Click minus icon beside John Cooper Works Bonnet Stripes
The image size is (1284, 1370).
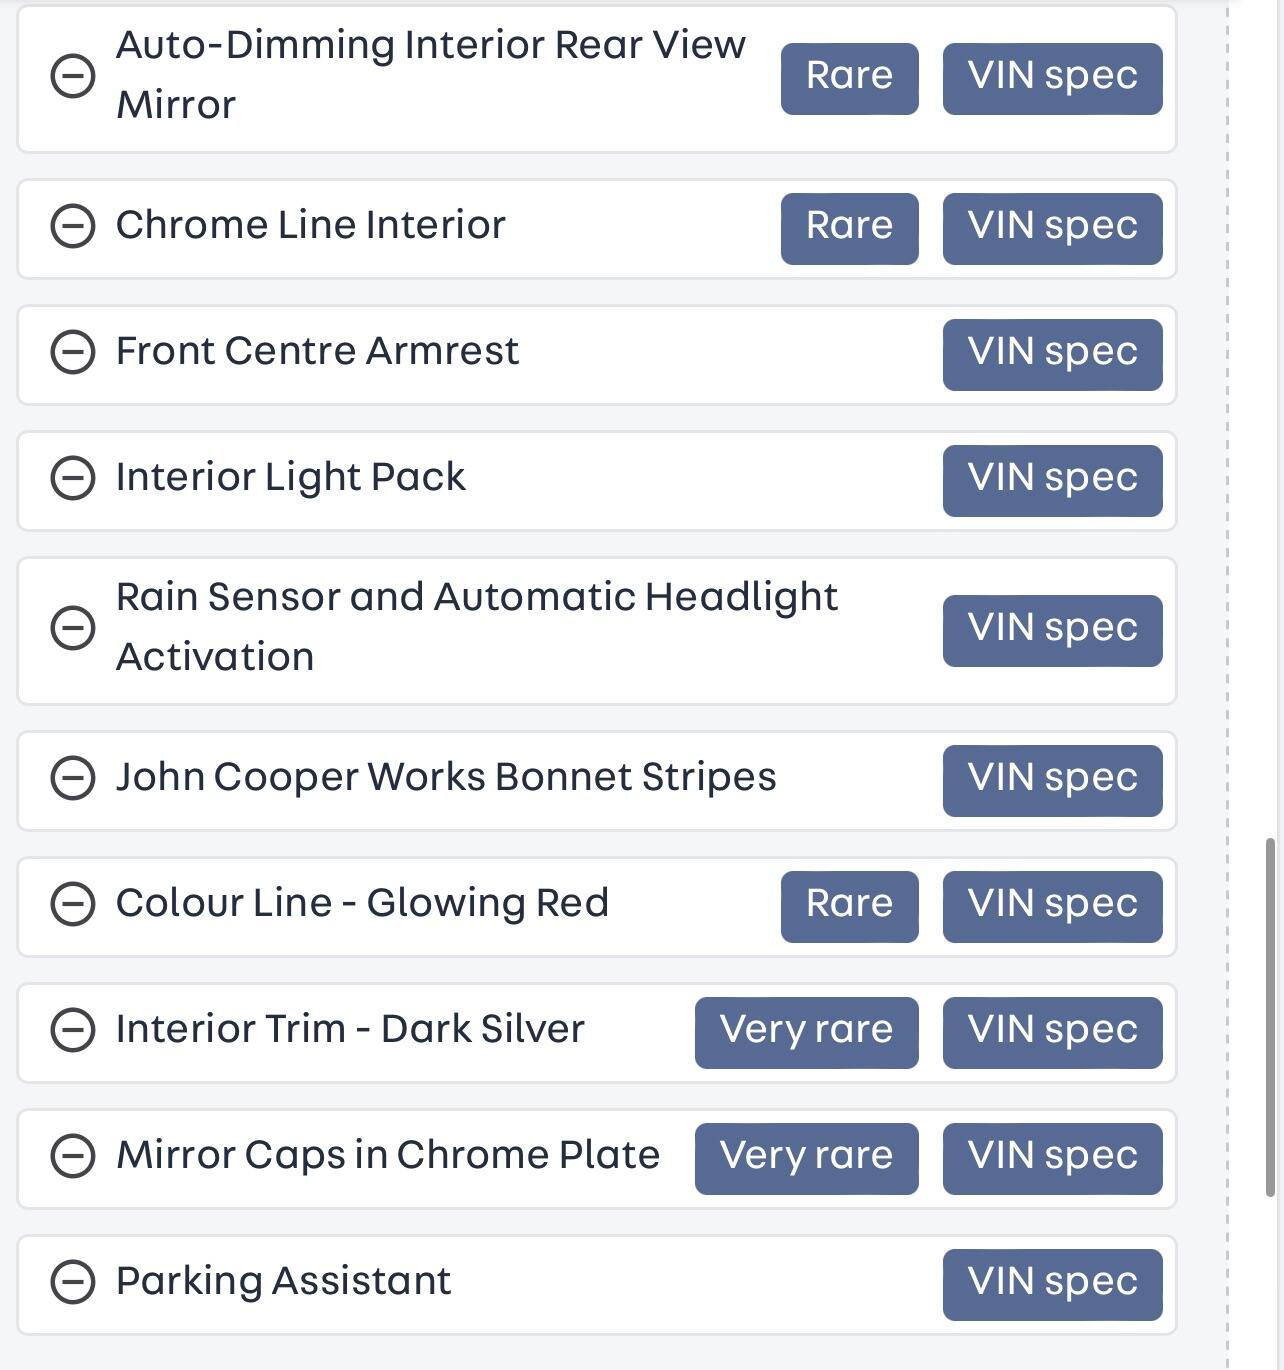(x=73, y=778)
